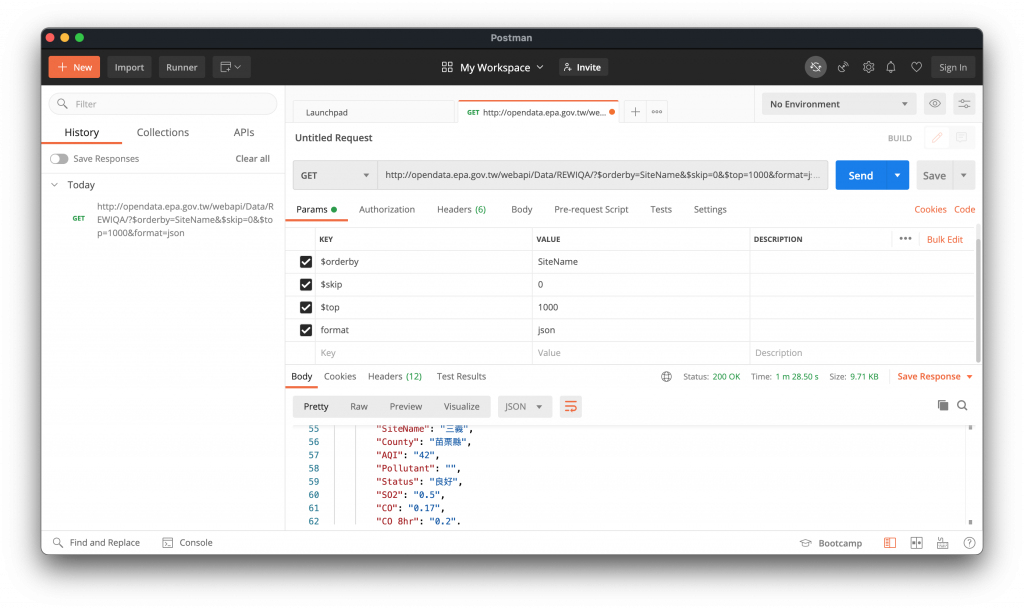Clear all history entries

[x=252, y=159]
